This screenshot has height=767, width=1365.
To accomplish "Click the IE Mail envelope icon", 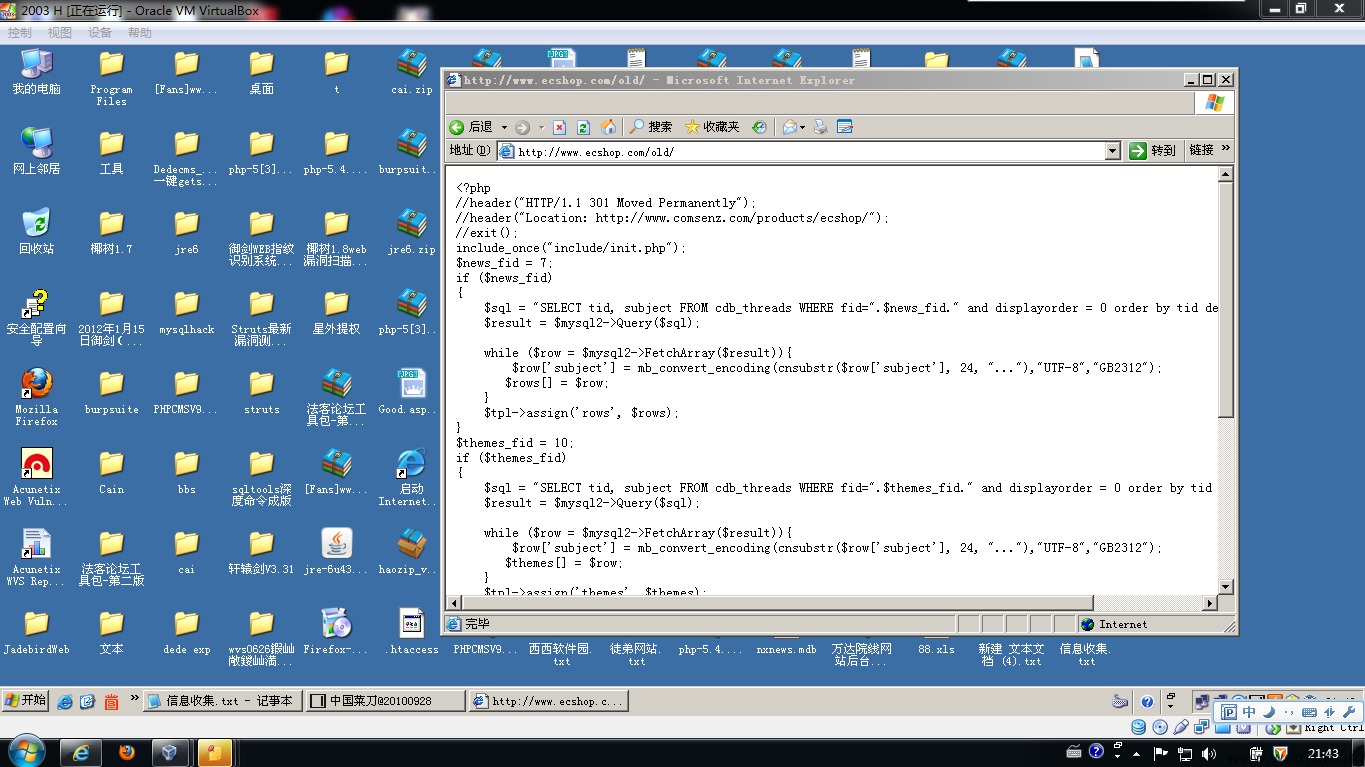I will (789, 127).
